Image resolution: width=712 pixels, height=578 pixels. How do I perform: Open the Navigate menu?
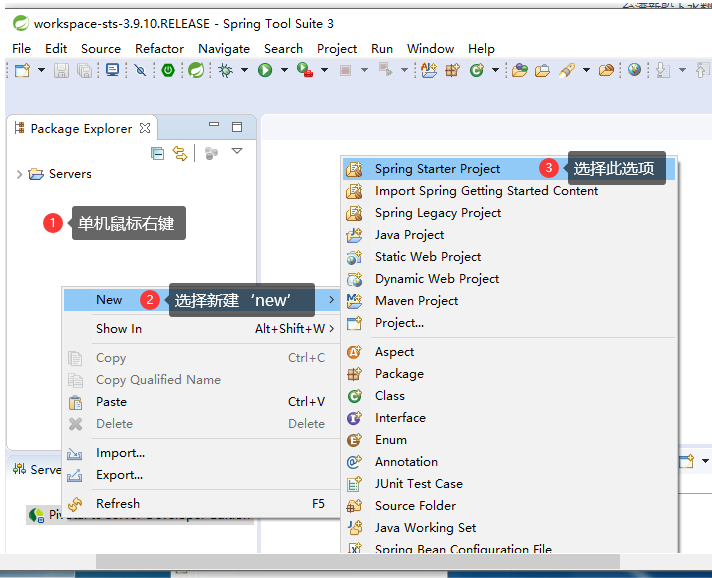[224, 49]
